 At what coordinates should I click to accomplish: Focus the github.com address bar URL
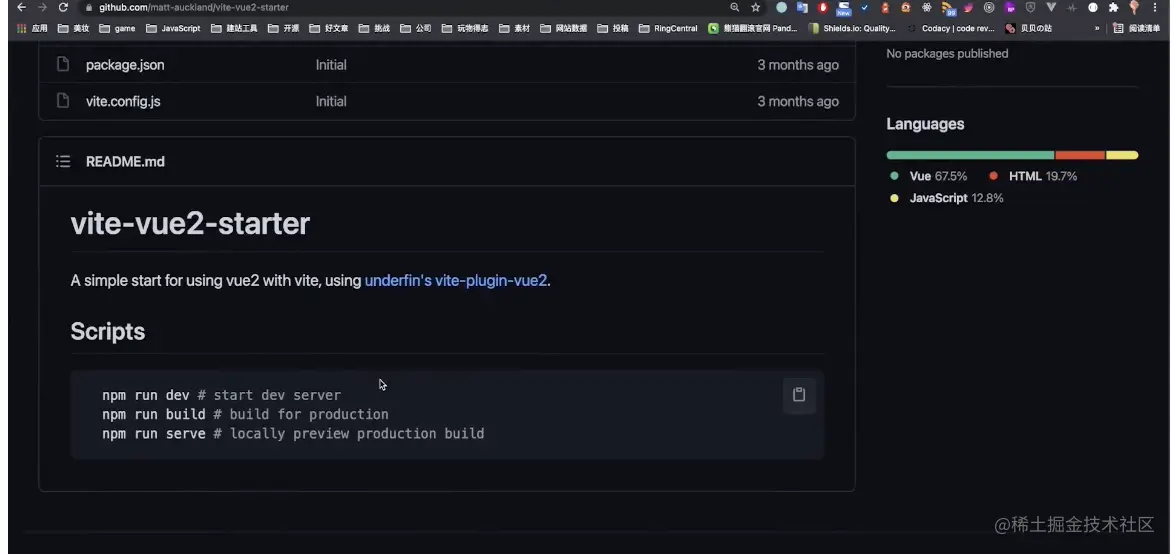pyautogui.click(x=193, y=7)
